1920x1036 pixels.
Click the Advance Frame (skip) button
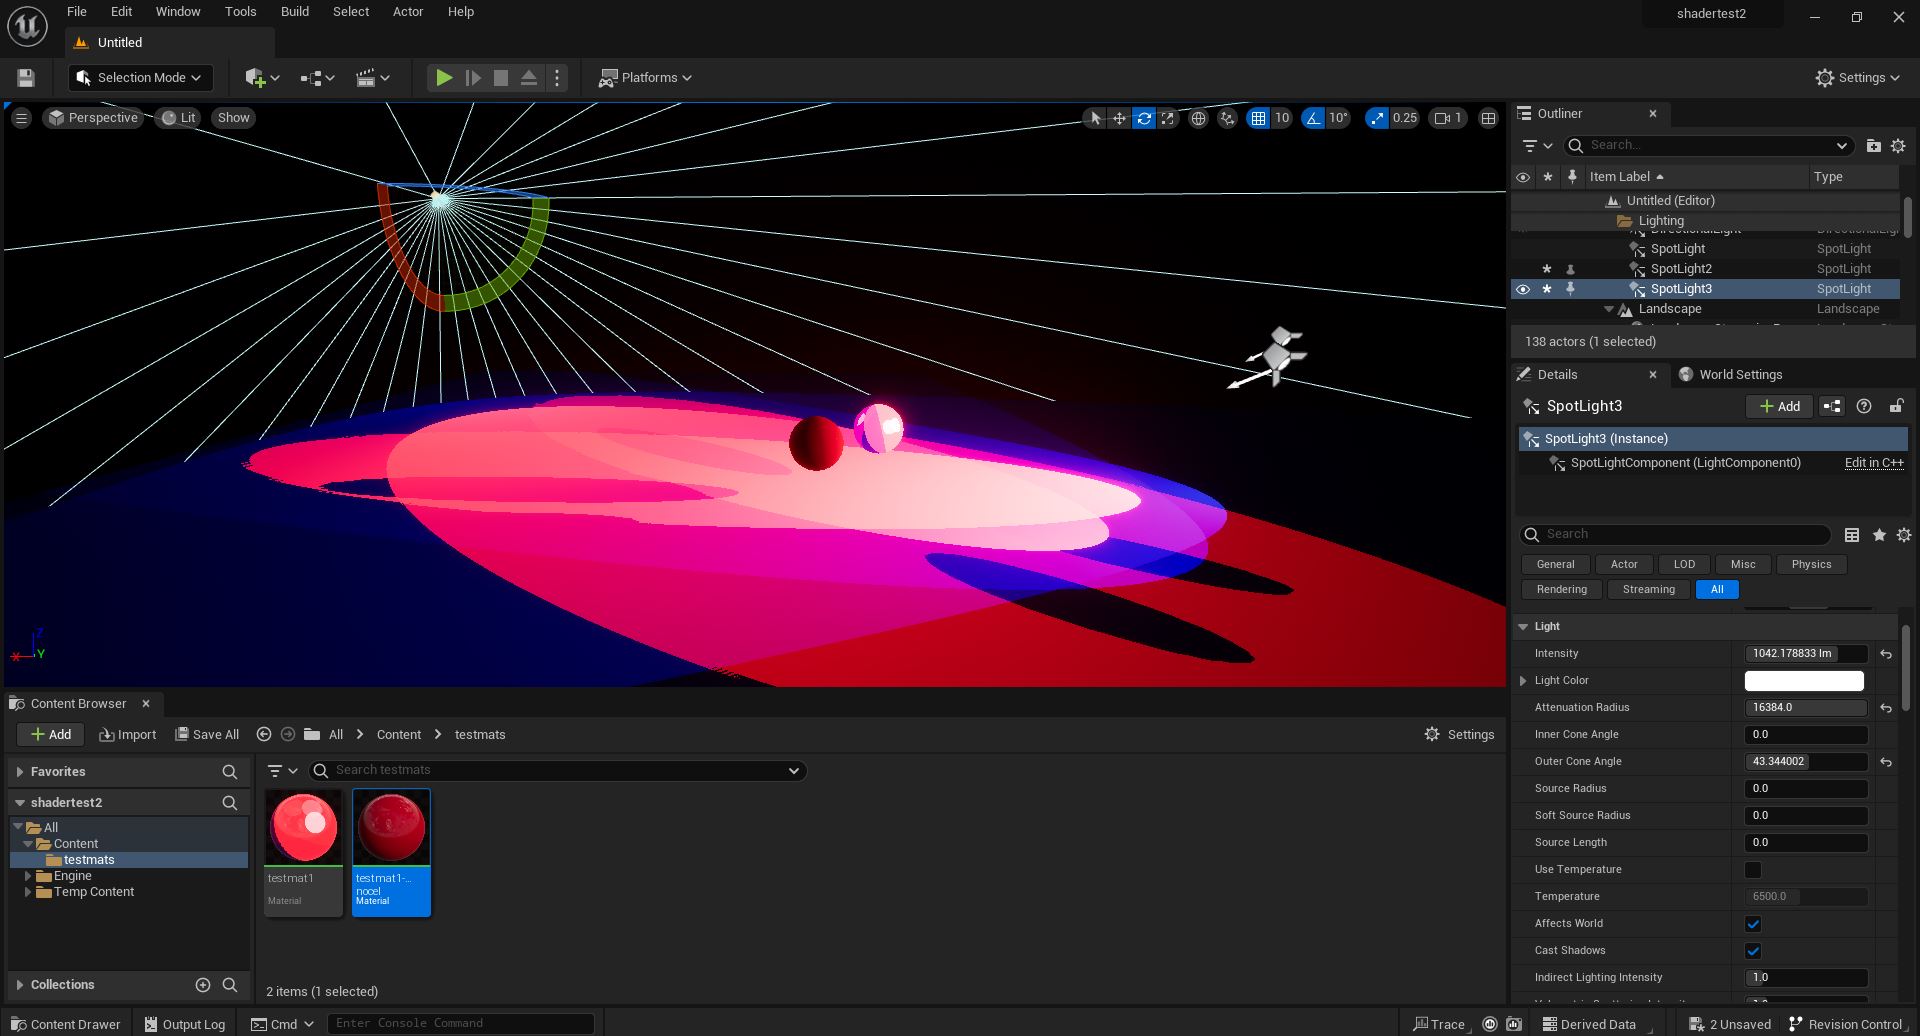tap(473, 77)
